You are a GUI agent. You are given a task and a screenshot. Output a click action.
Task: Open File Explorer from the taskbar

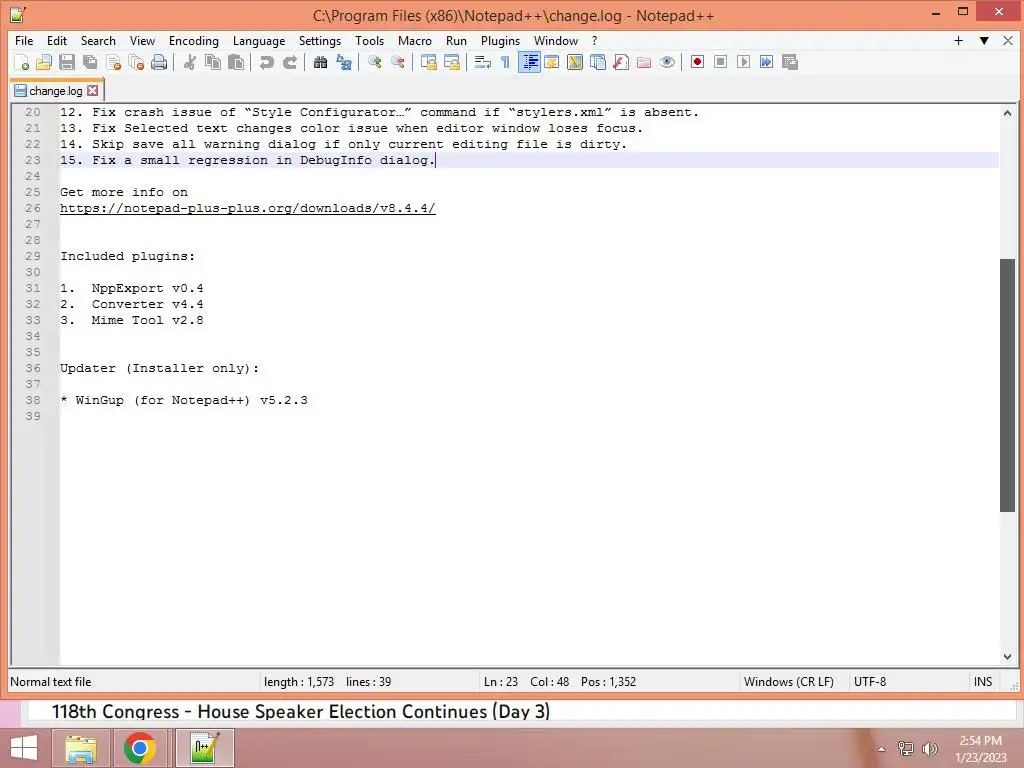pos(81,748)
